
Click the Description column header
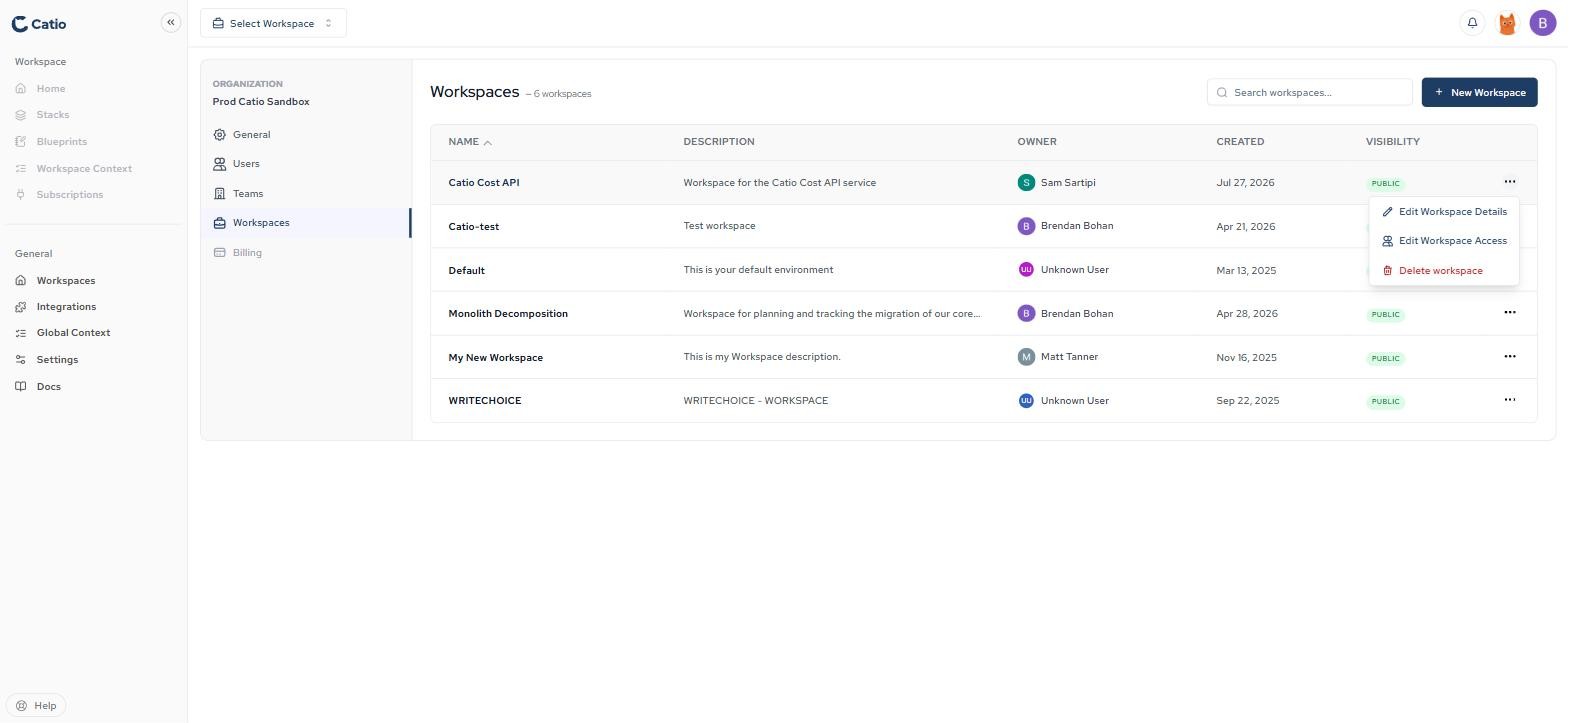[x=719, y=142]
